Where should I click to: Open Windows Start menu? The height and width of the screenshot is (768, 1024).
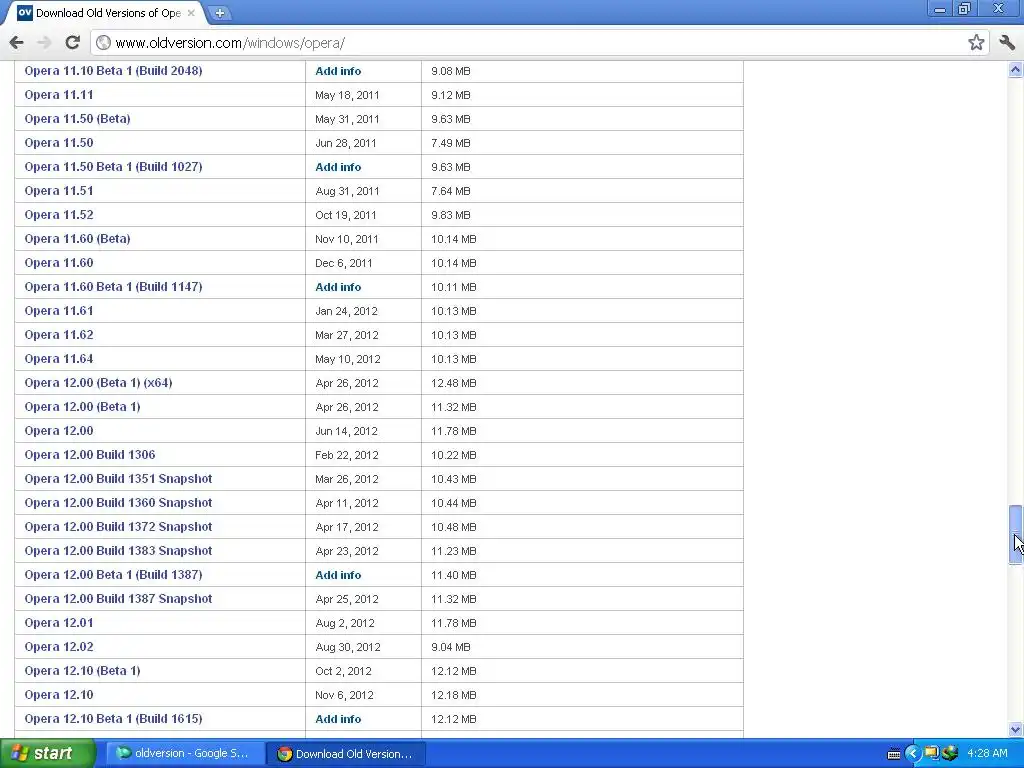tap(47, 754)
